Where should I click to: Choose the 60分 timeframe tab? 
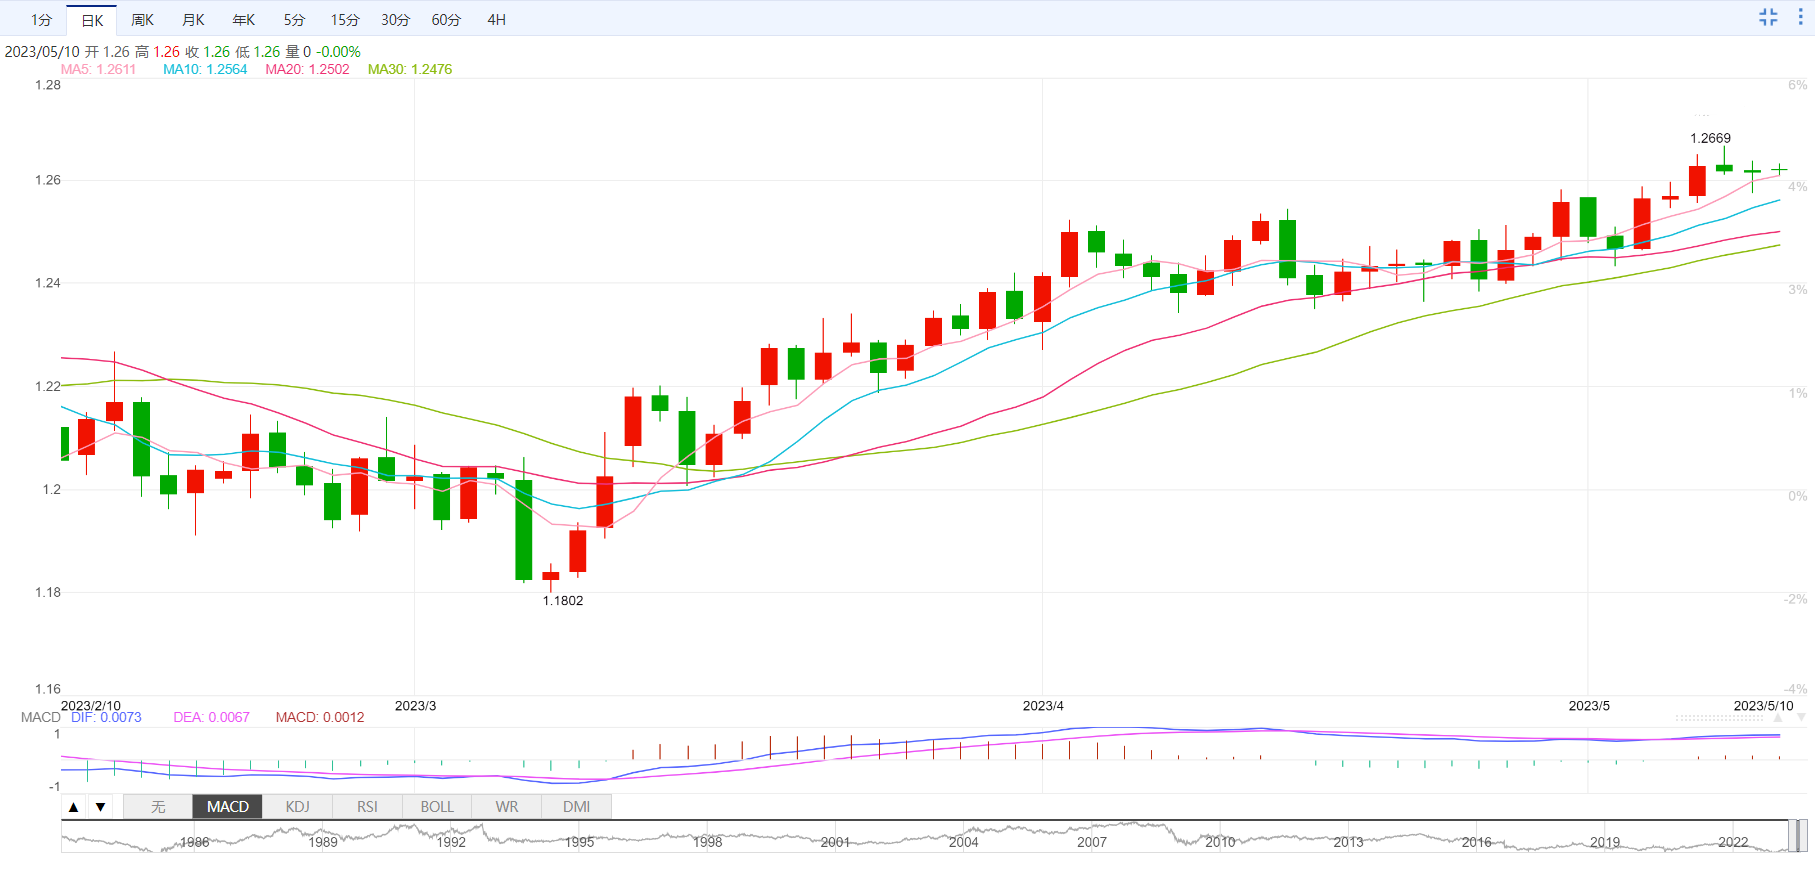[446, 20]
